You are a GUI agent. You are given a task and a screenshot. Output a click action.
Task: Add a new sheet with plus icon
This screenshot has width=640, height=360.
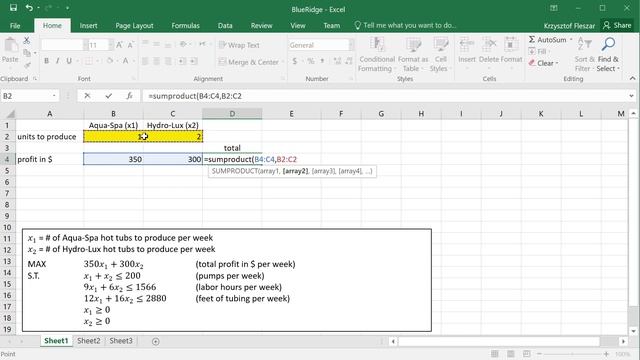tap(156, 341)
